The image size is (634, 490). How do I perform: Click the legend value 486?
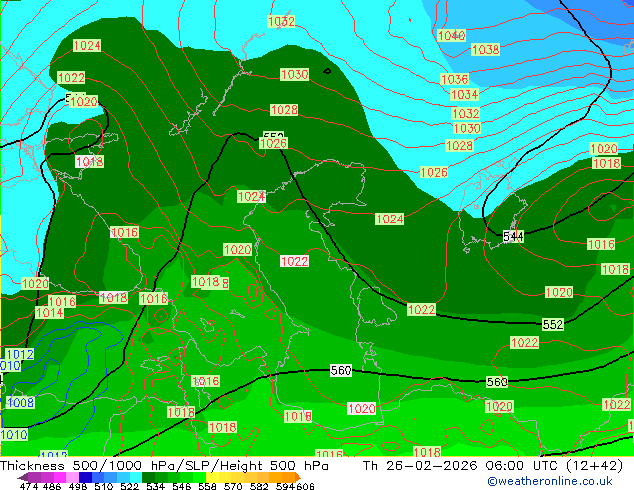pyautogui.click(x=52, y=486)
